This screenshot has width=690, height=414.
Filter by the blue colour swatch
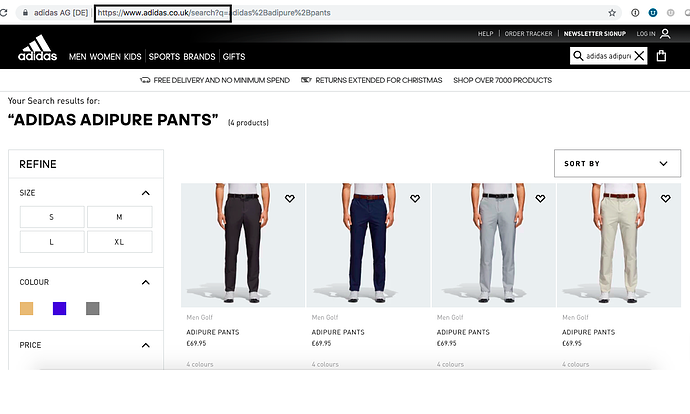tap(59, 308)
